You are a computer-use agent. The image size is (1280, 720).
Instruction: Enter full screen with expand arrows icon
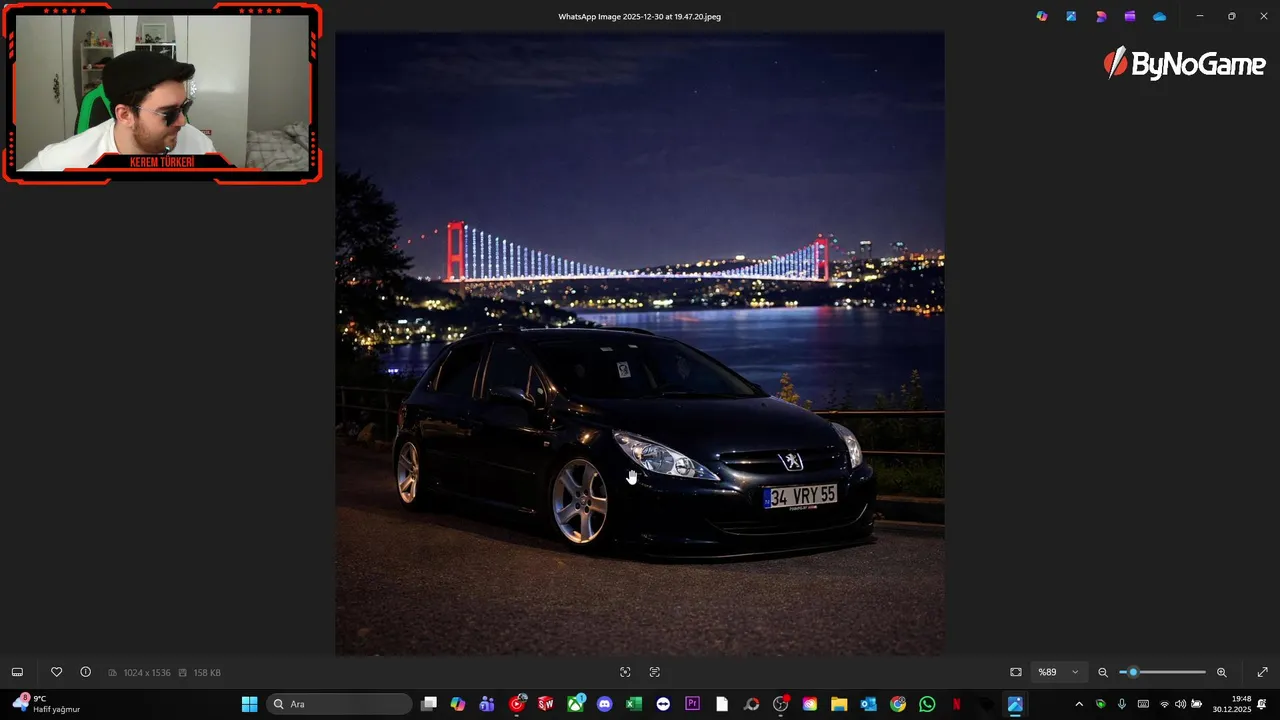[x=1262, y=672]
